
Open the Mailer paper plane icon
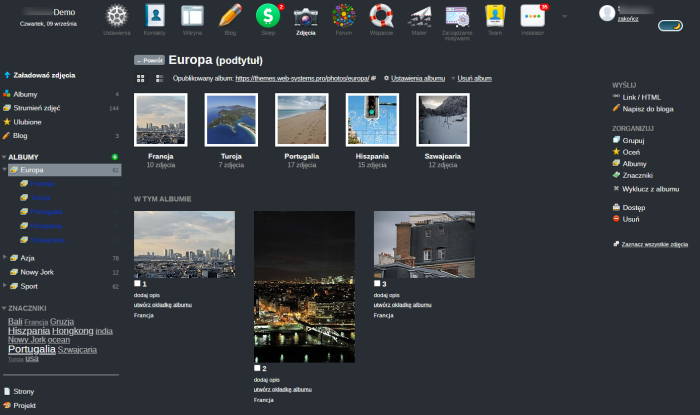(419, 15)
